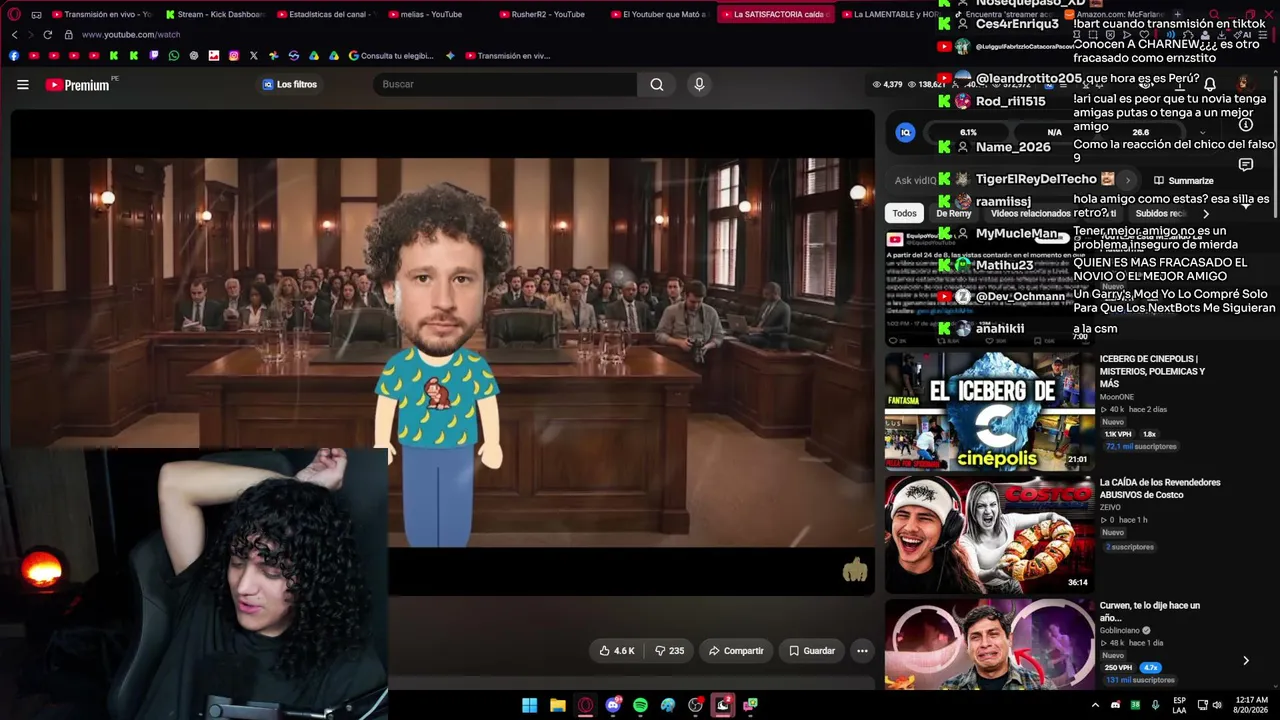
Task: Select the 'De Remy' filter chip
Action: 953,213
